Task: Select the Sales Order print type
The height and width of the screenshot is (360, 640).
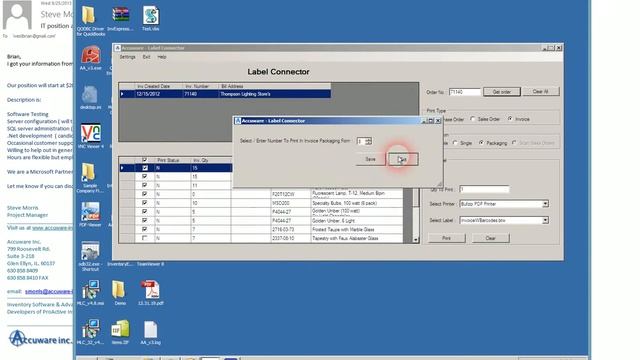Action: [473, 119]
